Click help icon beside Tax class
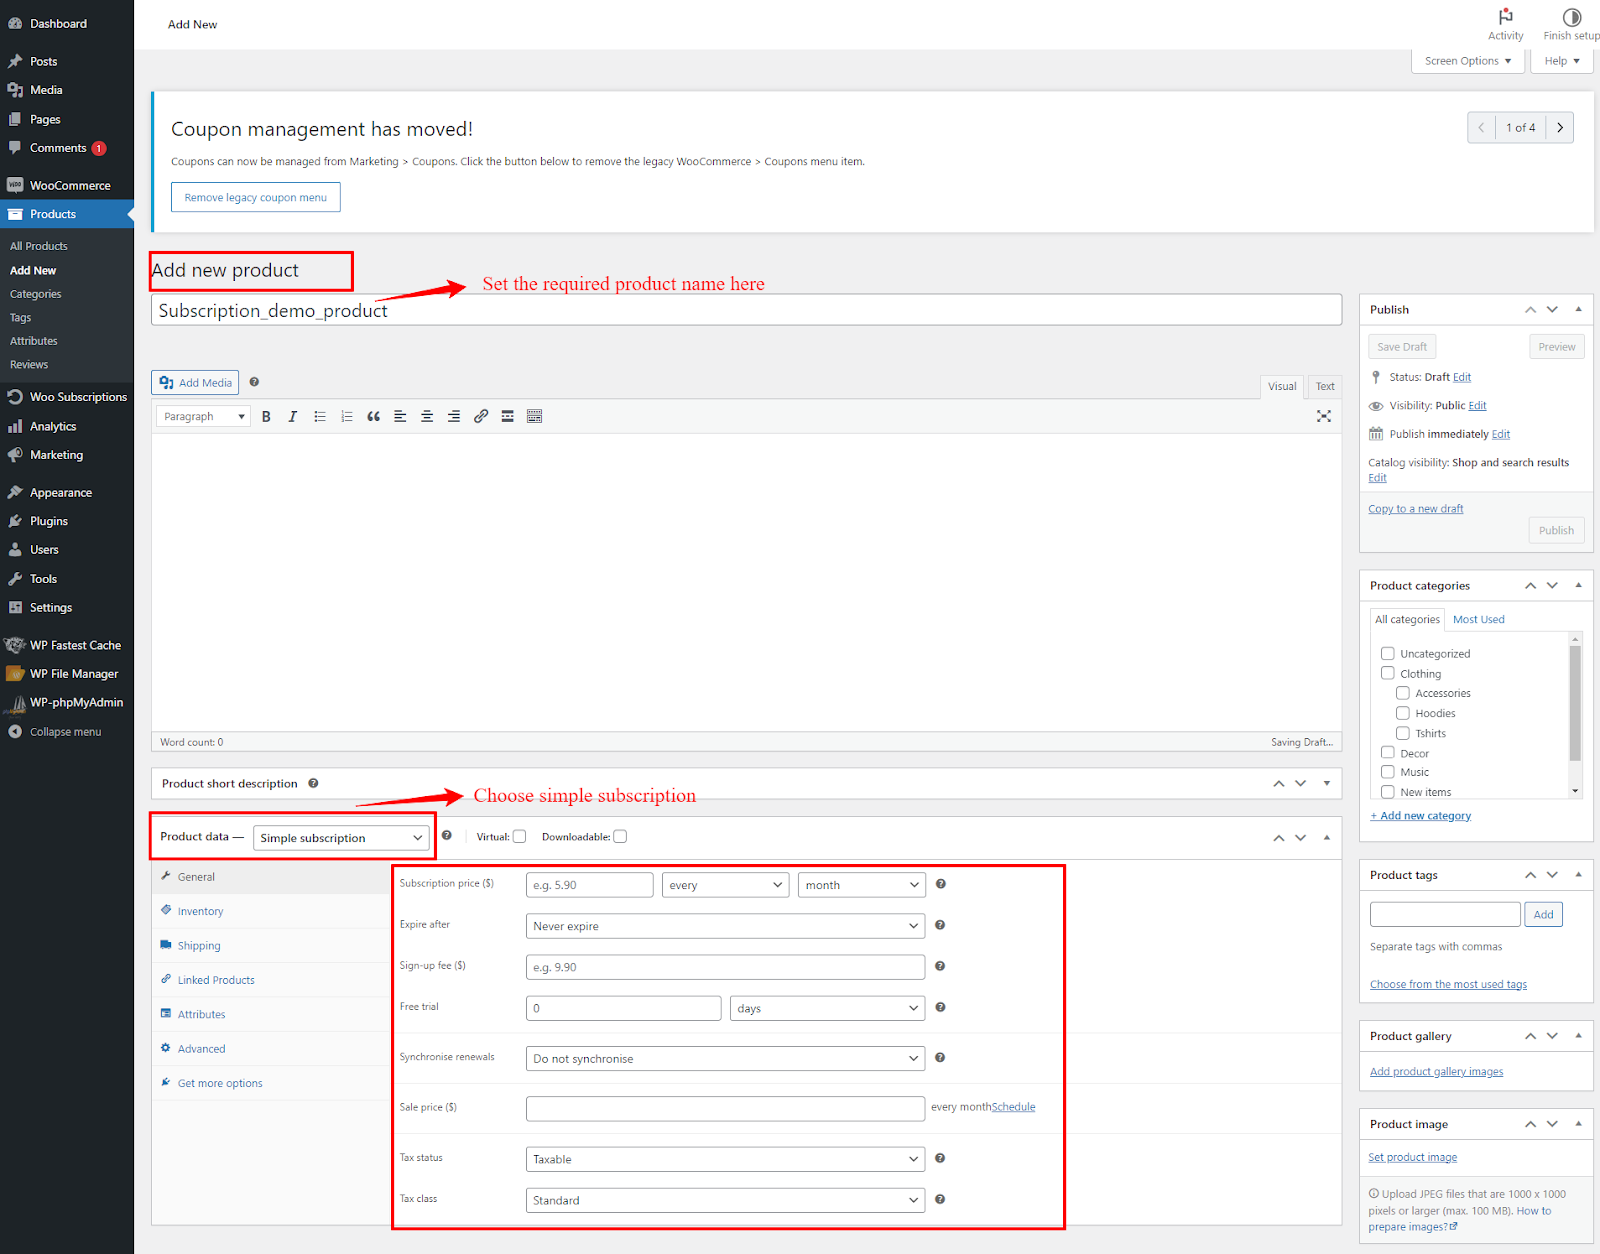Viewport: 1600px width, 1254px height. [x=940, y=1199]
